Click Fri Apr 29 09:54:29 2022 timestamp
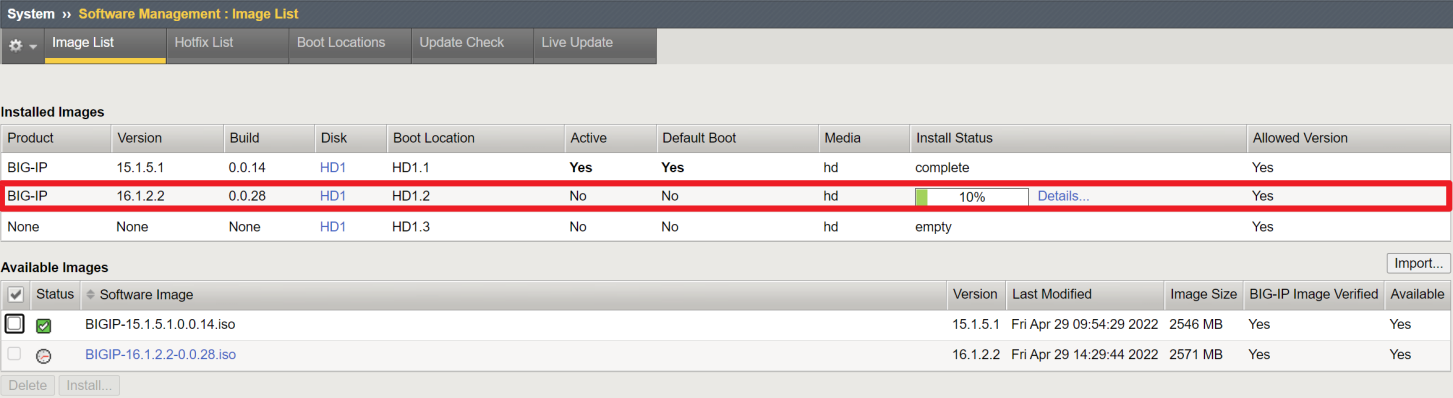1453x398 pixels. (x=1085, y=324)
